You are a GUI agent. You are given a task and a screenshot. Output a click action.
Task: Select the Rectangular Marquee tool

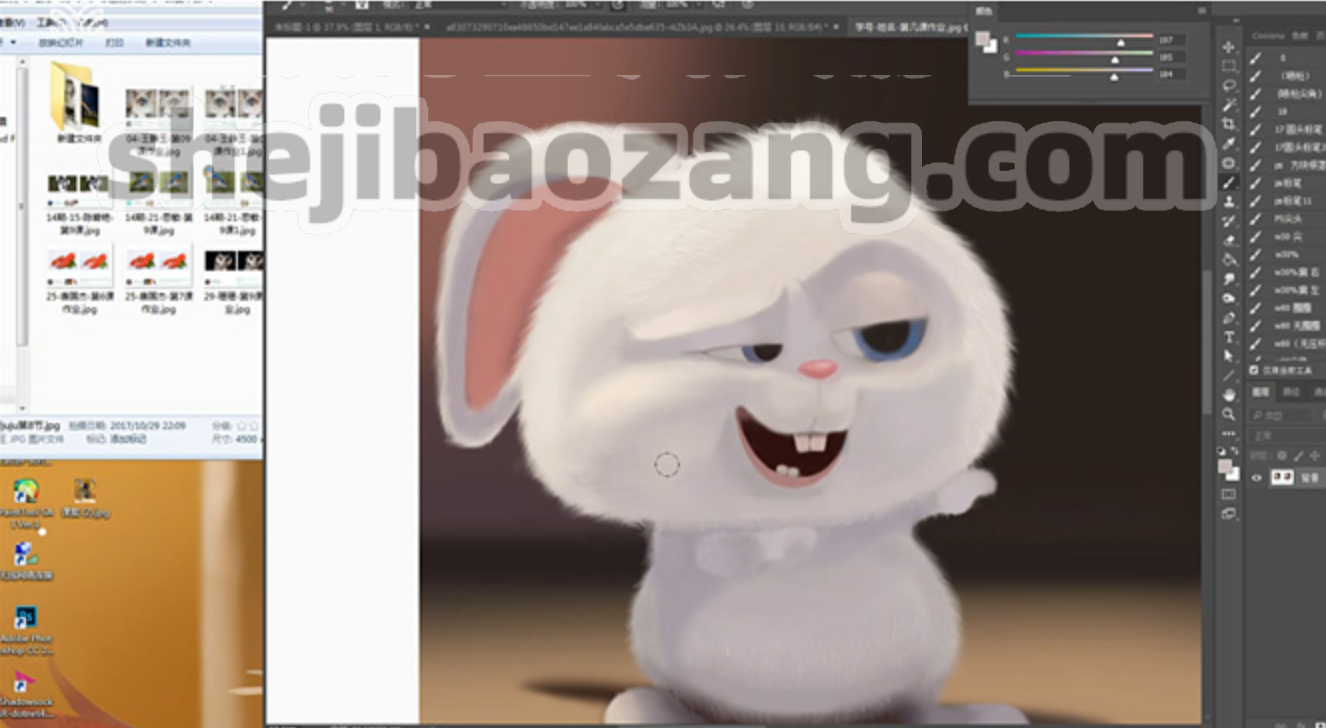coord(1229,67)
